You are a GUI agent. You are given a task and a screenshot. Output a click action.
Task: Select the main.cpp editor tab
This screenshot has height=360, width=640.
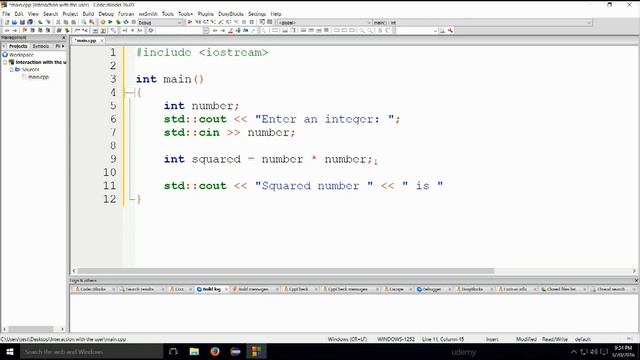[86, 40]
